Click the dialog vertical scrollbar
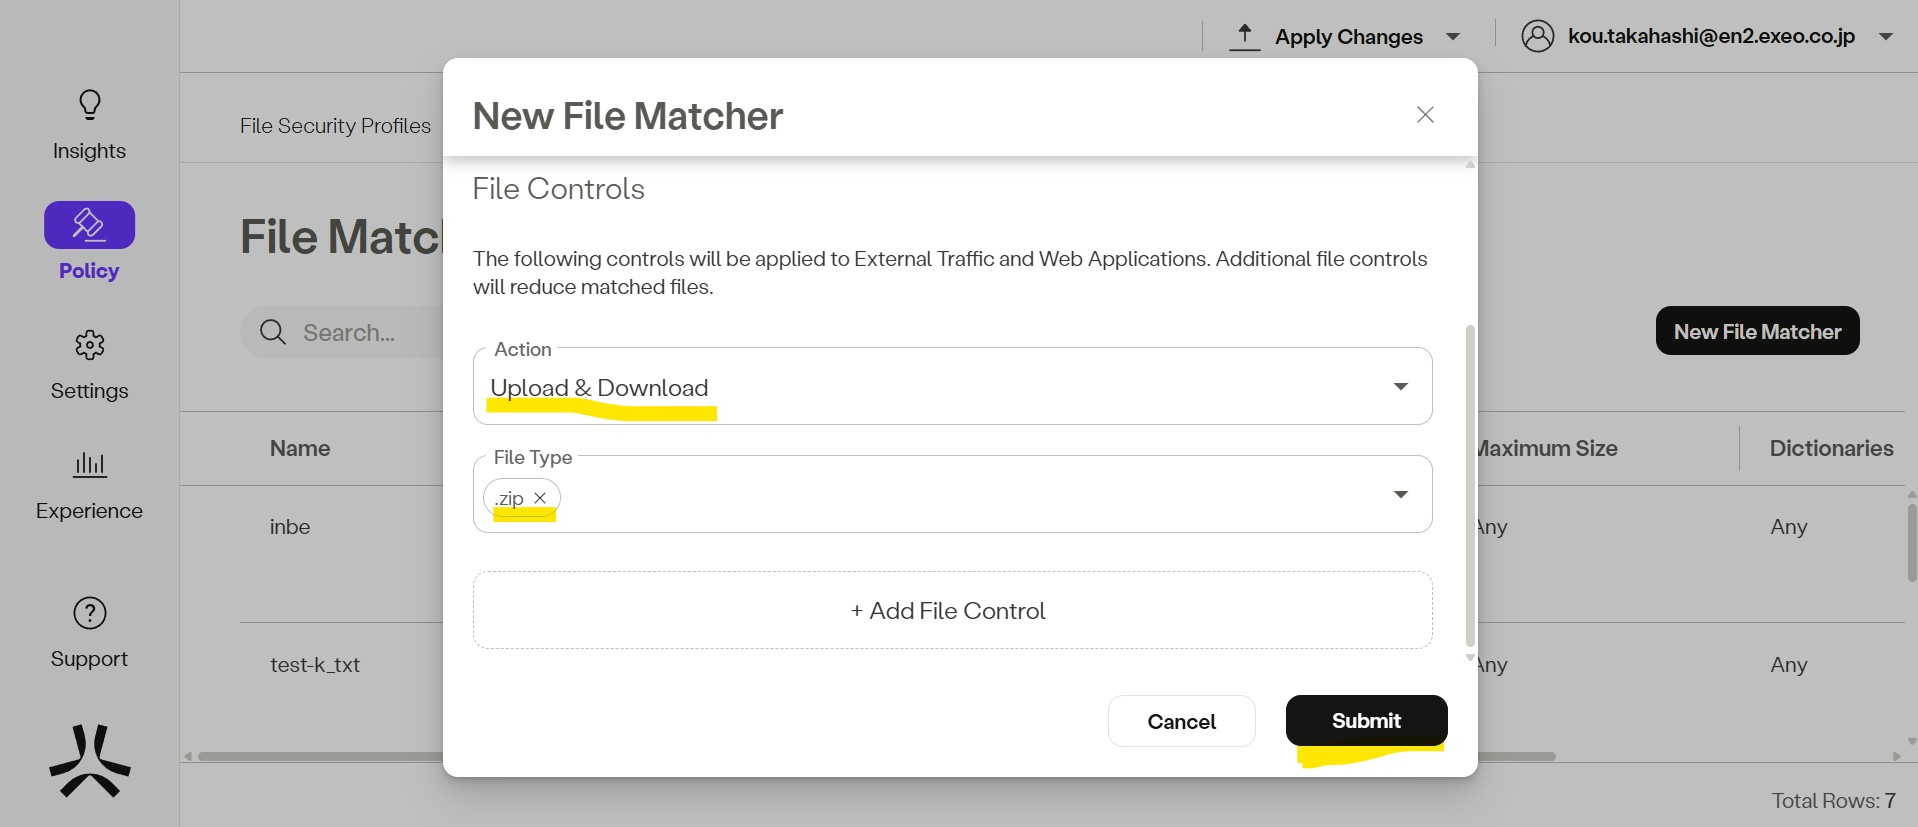Screen dimensions: 1918x827 (x=1469, y=485)
